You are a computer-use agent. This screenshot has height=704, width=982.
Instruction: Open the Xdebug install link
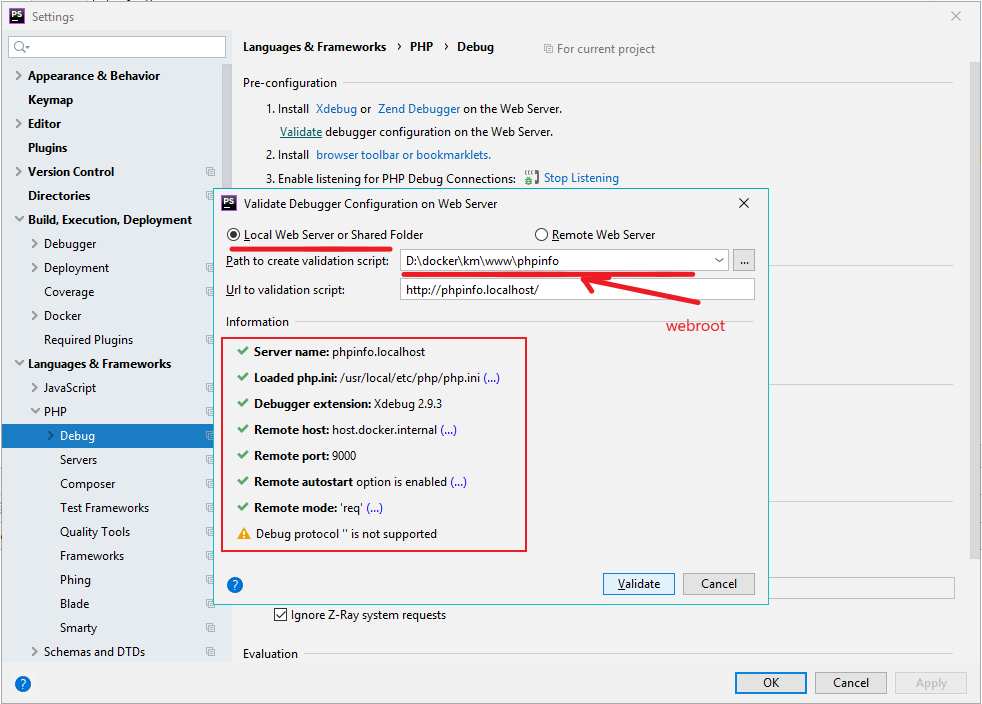336,109
